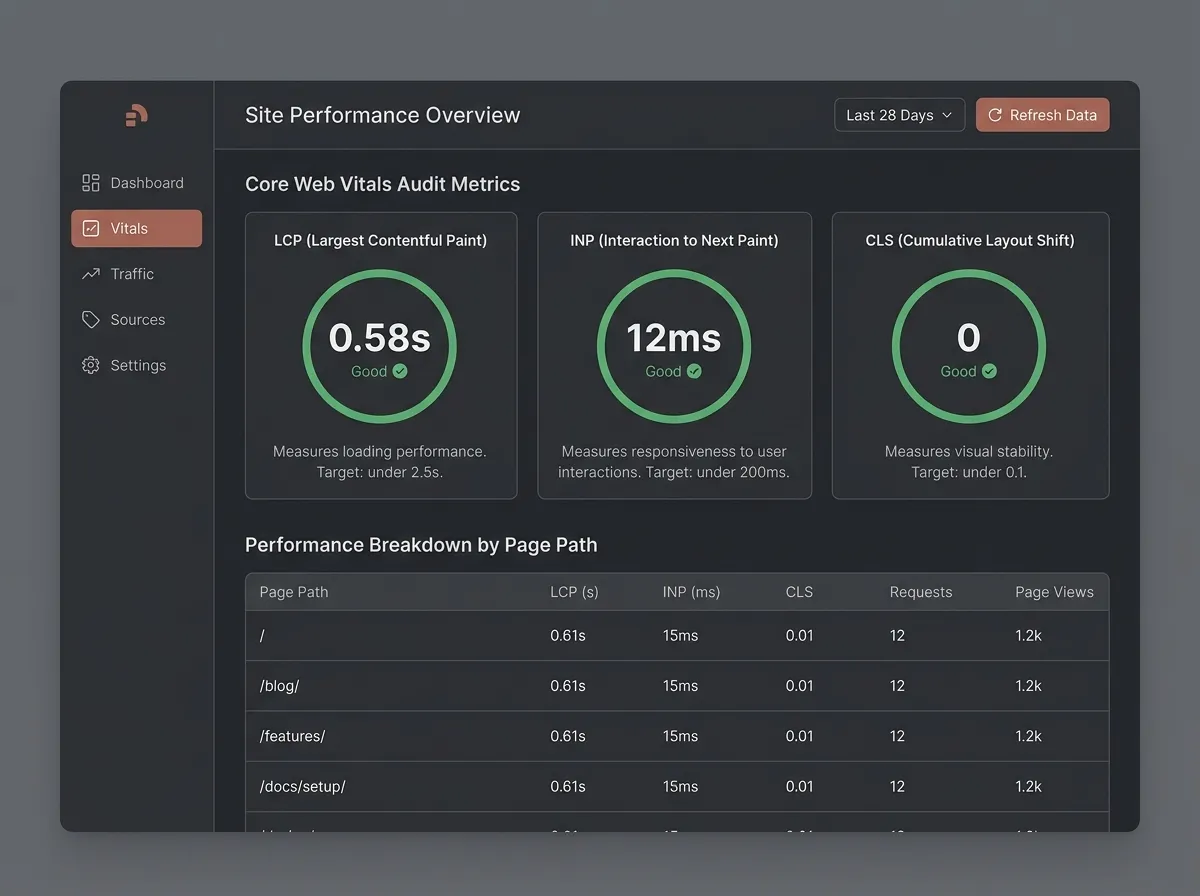Screen dimensions: 1200x896
Task: Open the Dashboard menu item
Action: pos(136,182)
